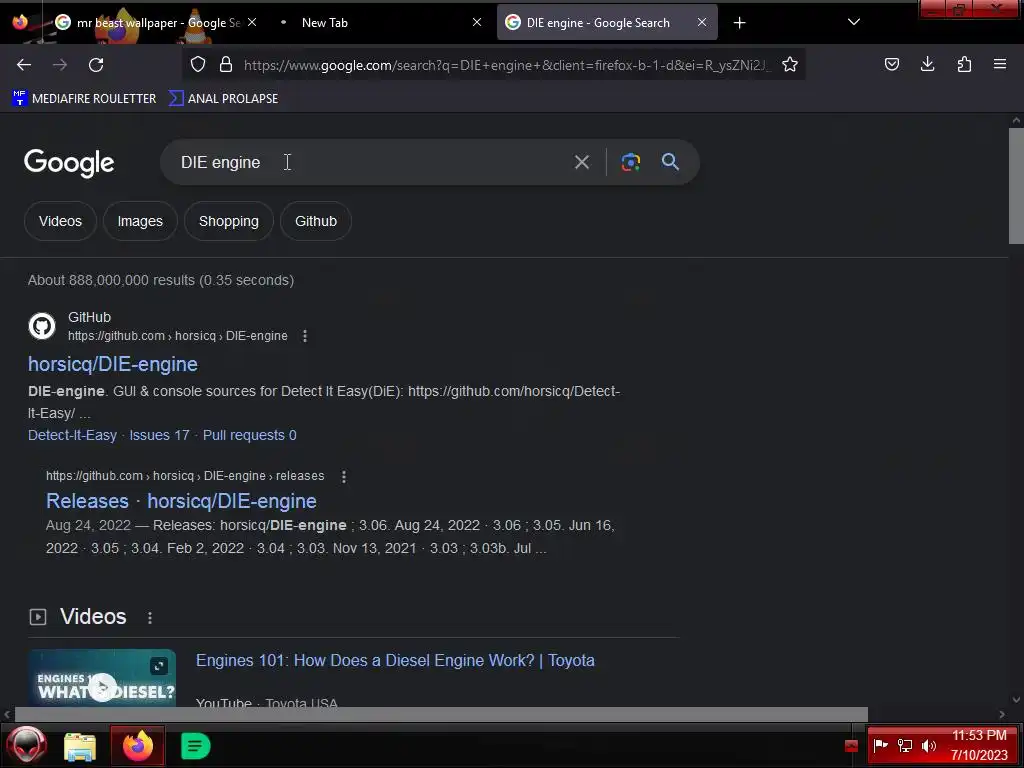The height and width of the screenshot is (768, 1024).
Task: Close the New Tab tab
Action: 477,22
